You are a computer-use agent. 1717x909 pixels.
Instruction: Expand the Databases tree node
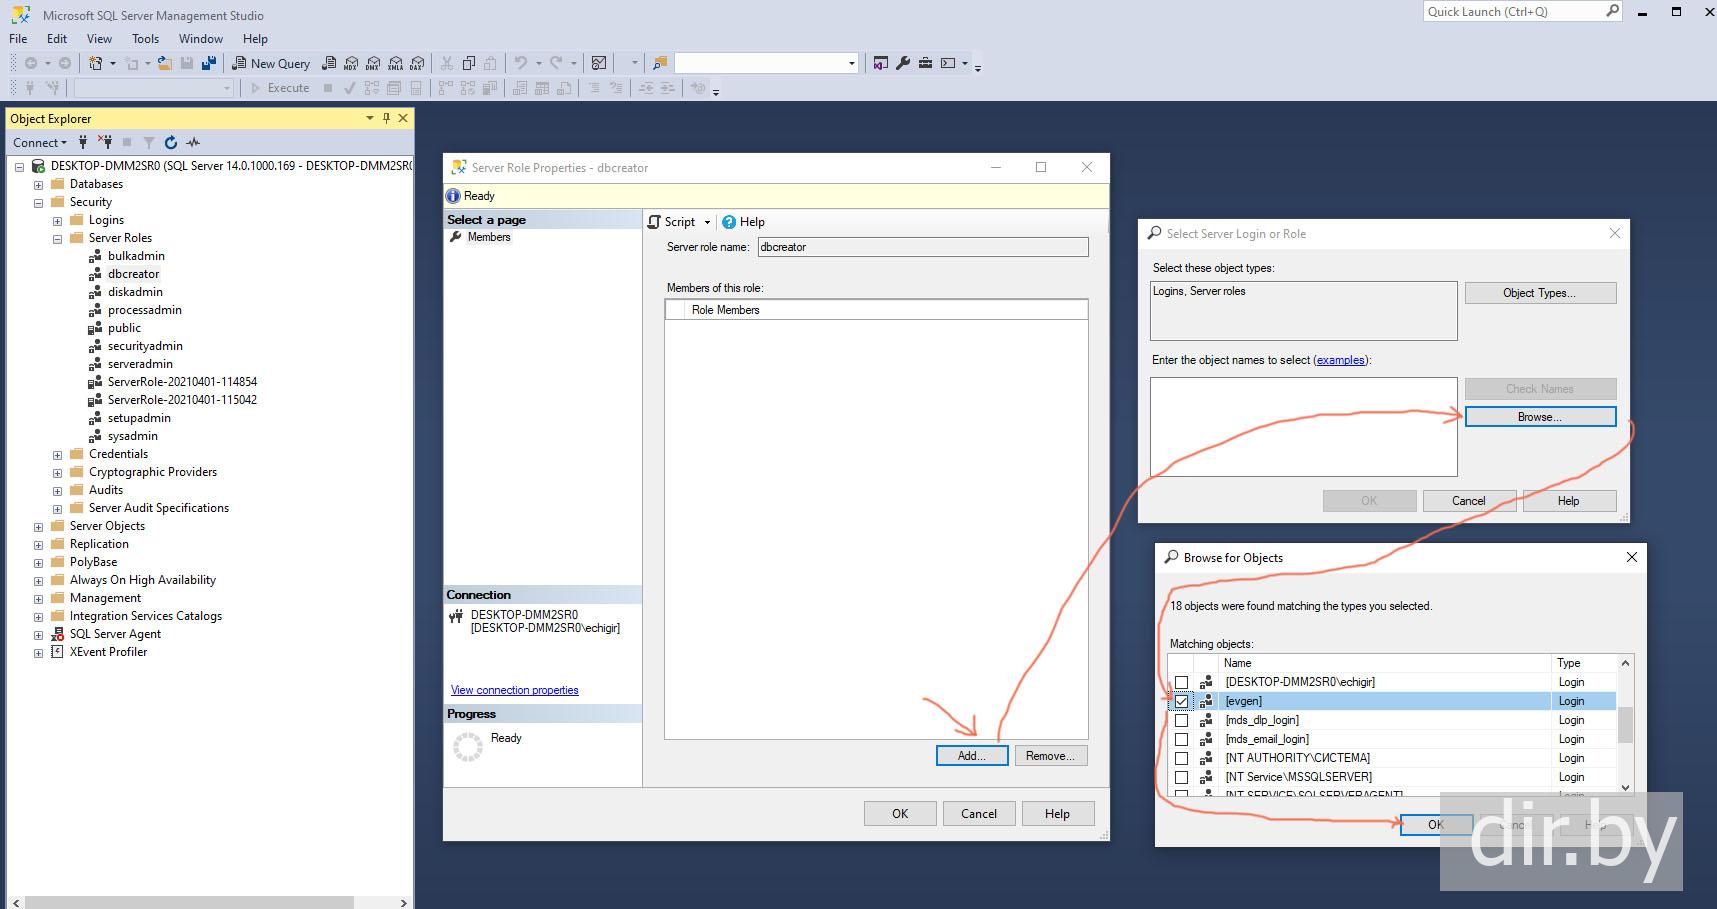click(x=38, y=184)
